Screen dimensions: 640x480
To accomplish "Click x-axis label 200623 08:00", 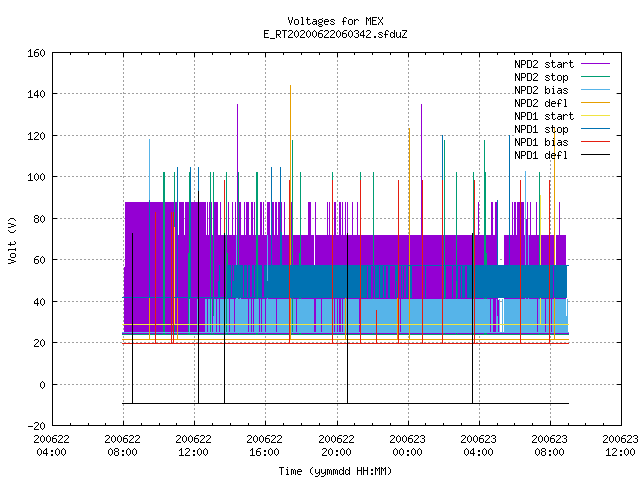I will [549, 446].
